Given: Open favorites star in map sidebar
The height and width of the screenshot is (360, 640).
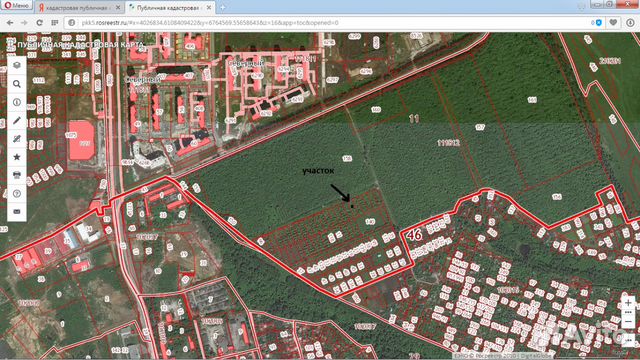Looking at the screenshot, I should point(17,157).
